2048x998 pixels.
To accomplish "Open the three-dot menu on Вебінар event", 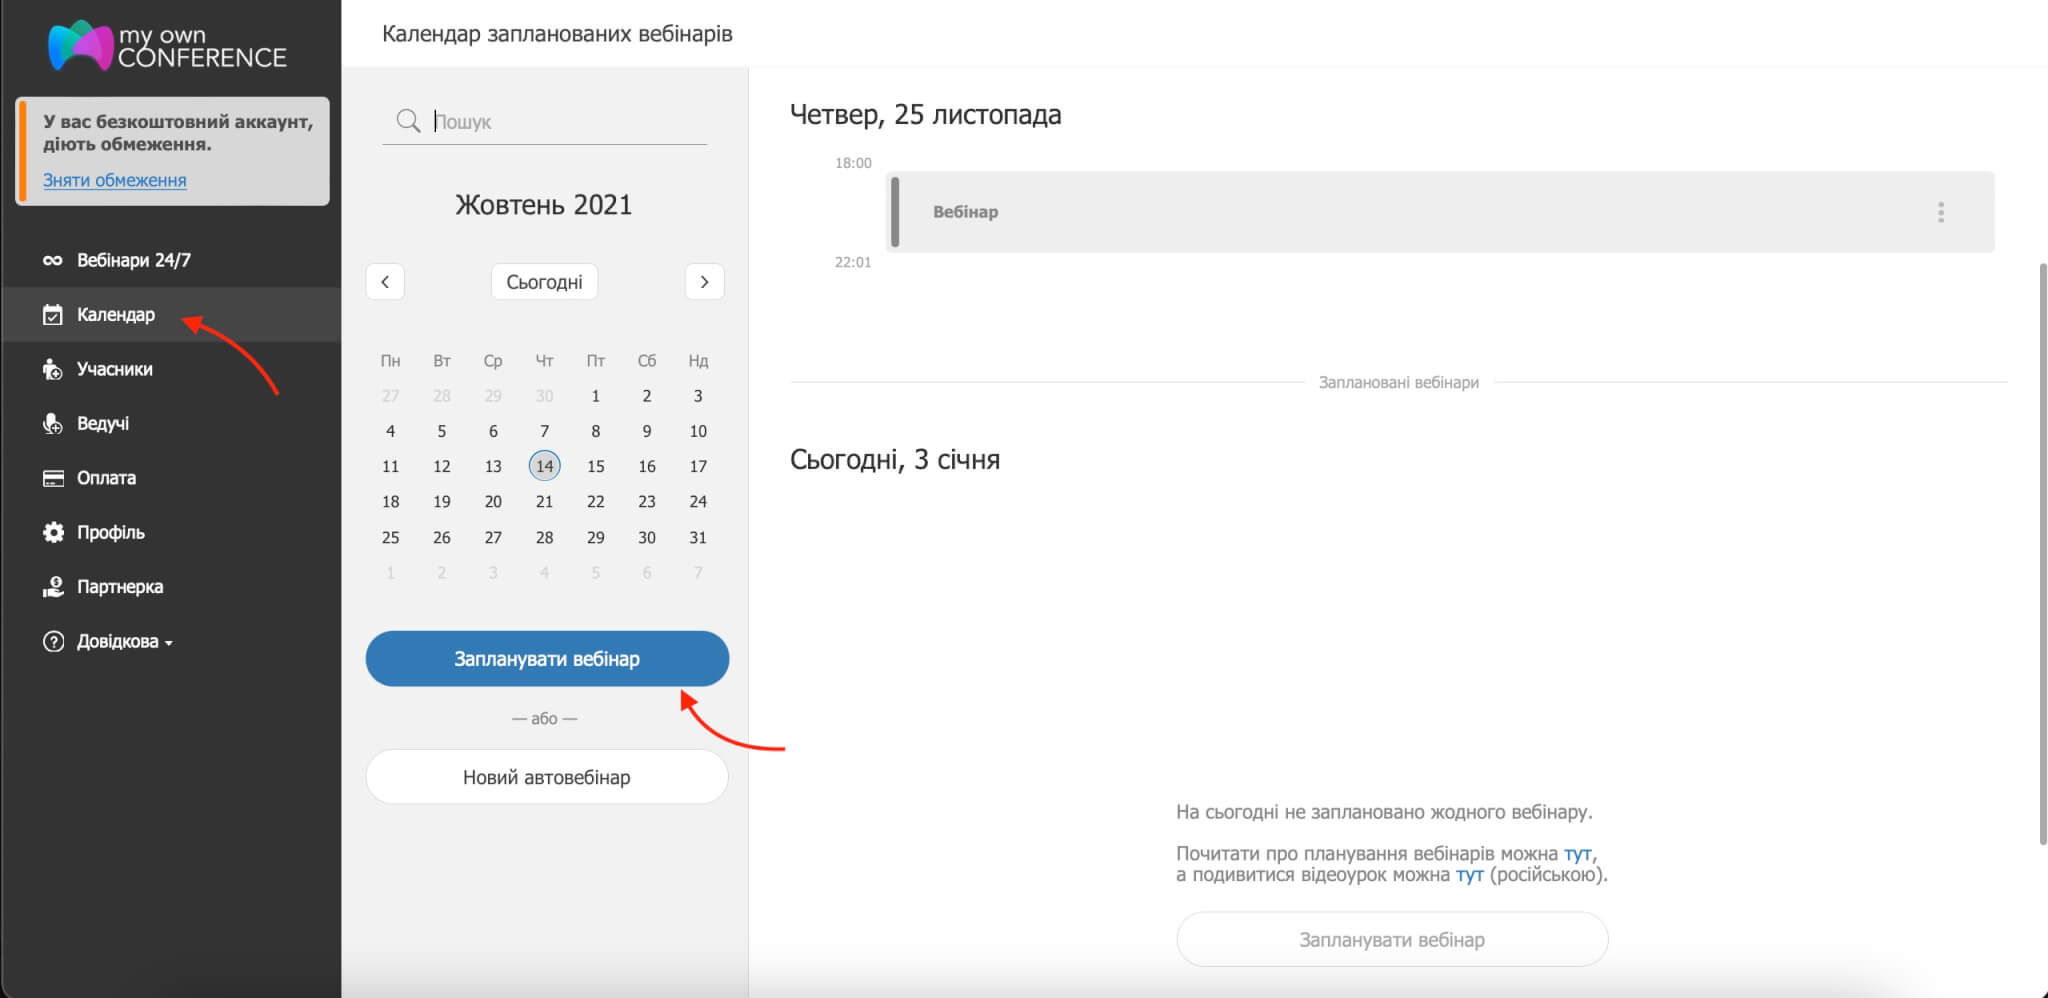I will pyautogui.click(x=1941, y=211).
